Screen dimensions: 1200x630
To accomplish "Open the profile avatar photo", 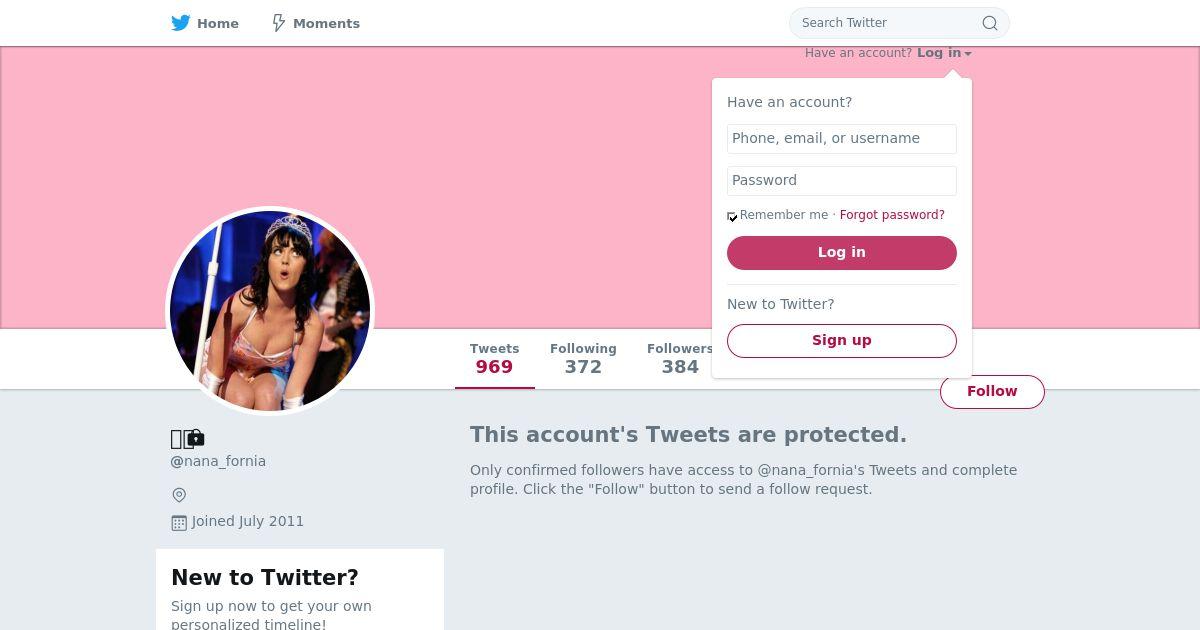I will pyautogui.click(x=270, y=310).
